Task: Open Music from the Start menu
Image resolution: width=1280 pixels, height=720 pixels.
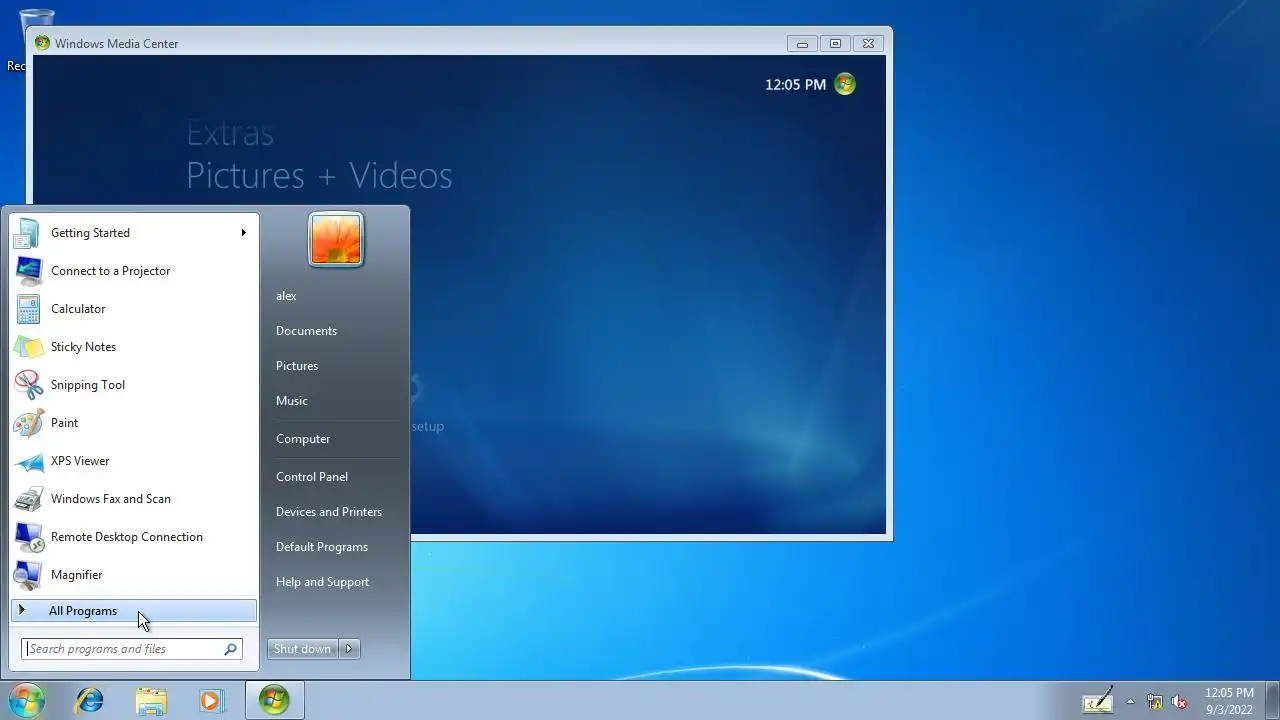Action: [292, 401]
